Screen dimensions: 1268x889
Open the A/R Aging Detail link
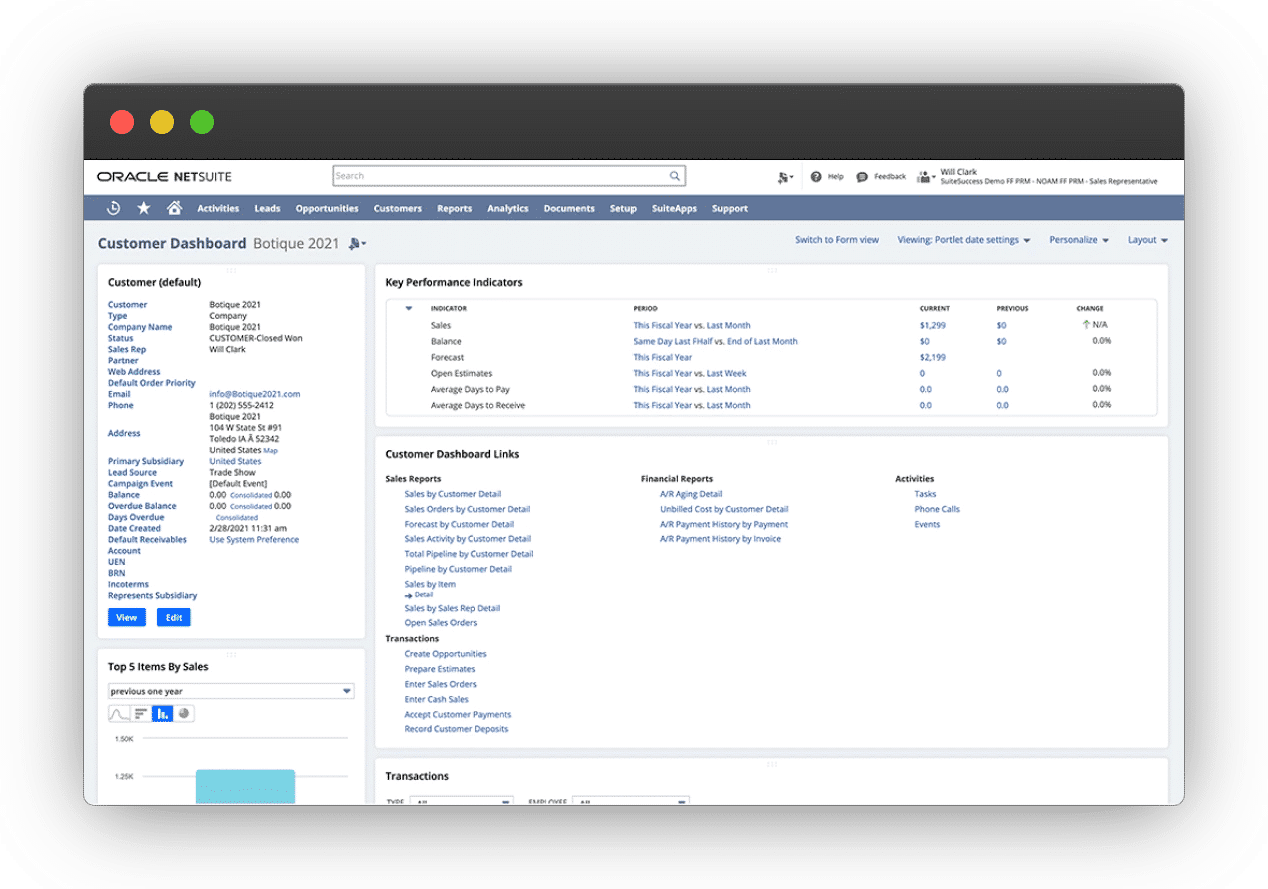[690, 494]
